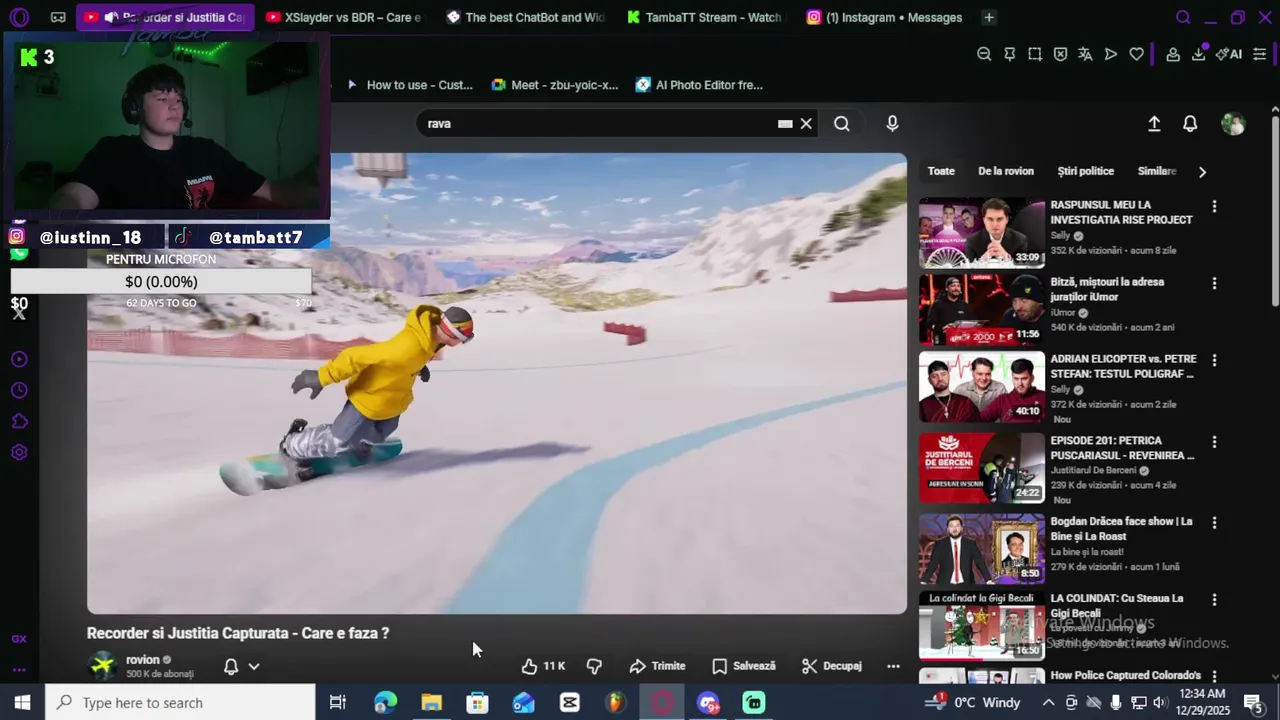Click the pin icon in address bar
The height and width of the screenshot is (720, 1280).
1010,54
